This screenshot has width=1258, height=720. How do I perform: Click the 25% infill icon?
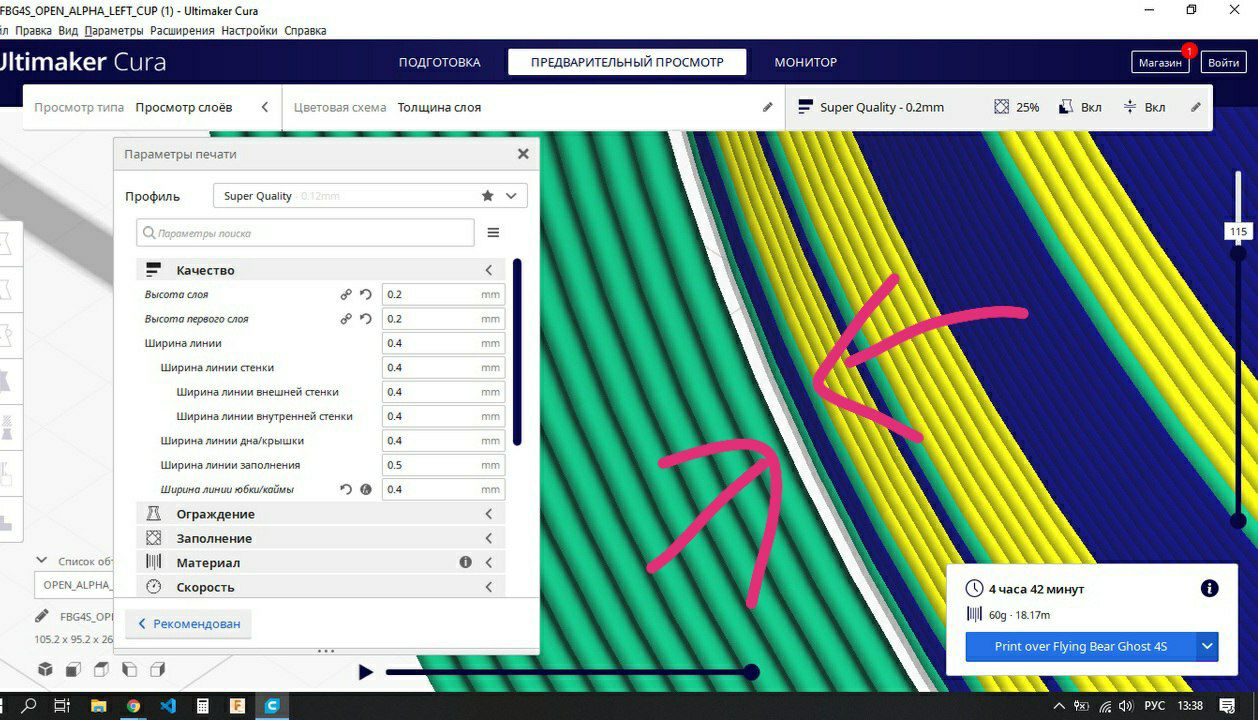1002,107
